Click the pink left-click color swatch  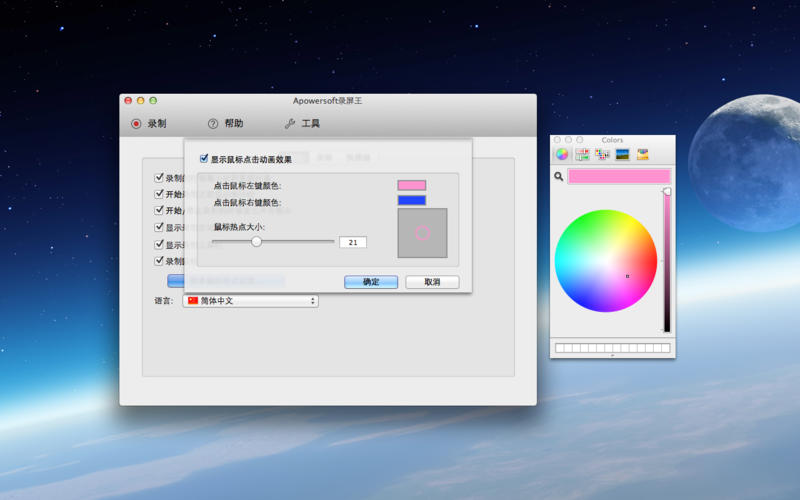411,185
